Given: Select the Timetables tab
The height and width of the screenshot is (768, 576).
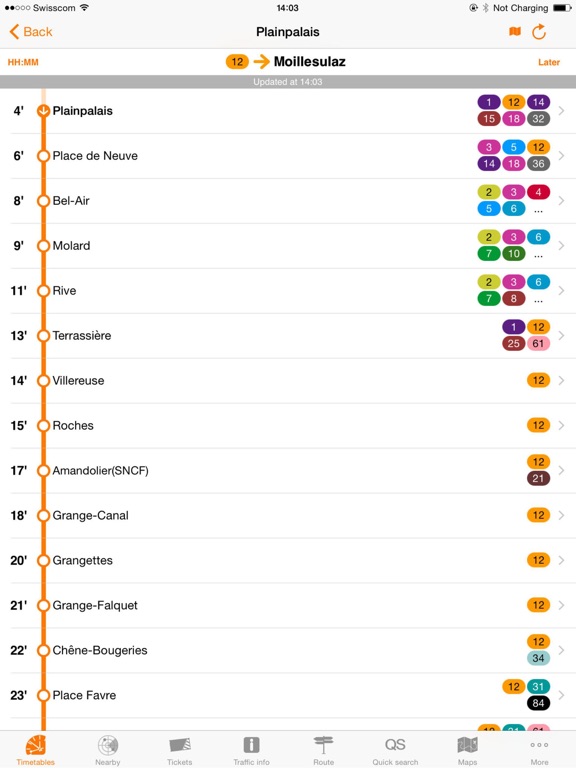Looking at the screenshot, I should click(36, 750).
